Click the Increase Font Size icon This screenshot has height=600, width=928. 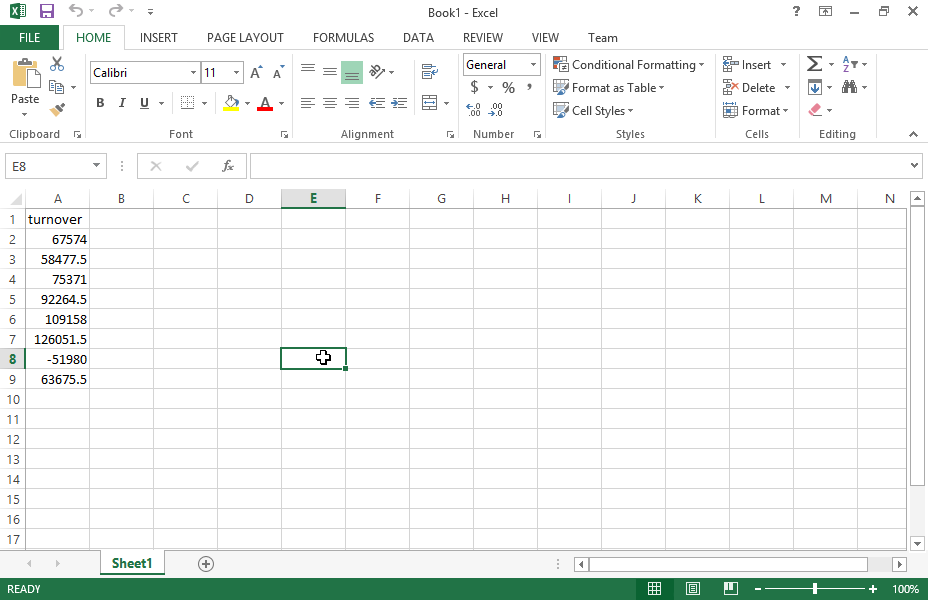click(256, 73)
